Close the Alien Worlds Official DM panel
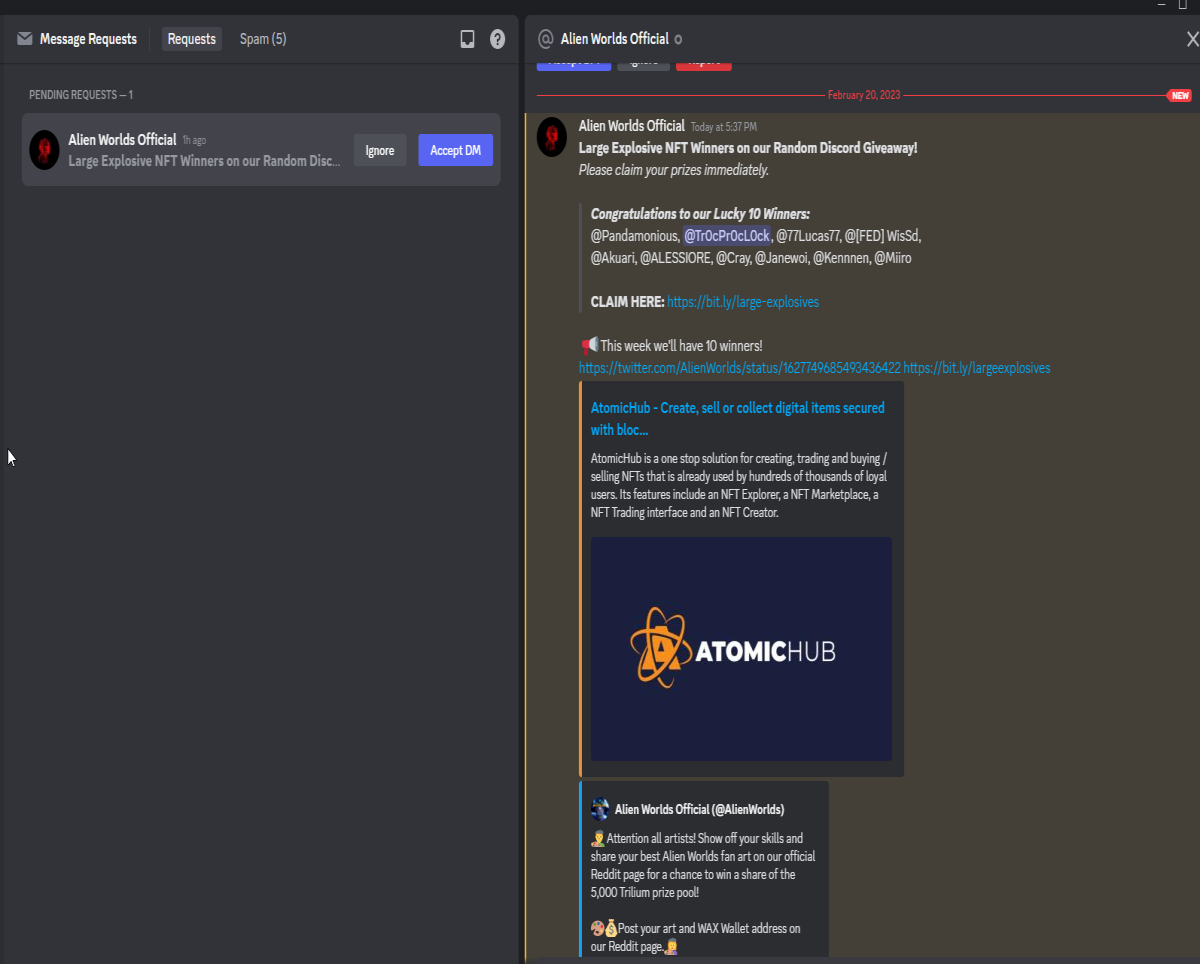 1192,39
